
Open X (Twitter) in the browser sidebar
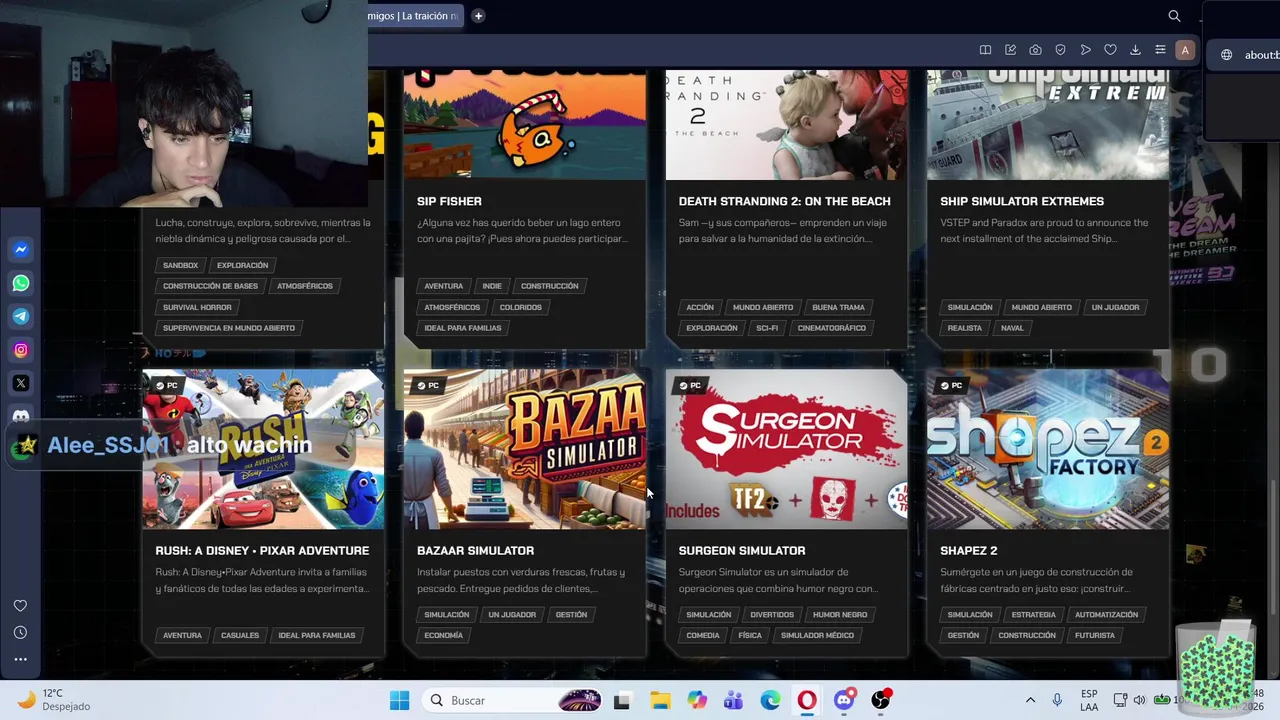pyautogui.click(x=21, y=383)
